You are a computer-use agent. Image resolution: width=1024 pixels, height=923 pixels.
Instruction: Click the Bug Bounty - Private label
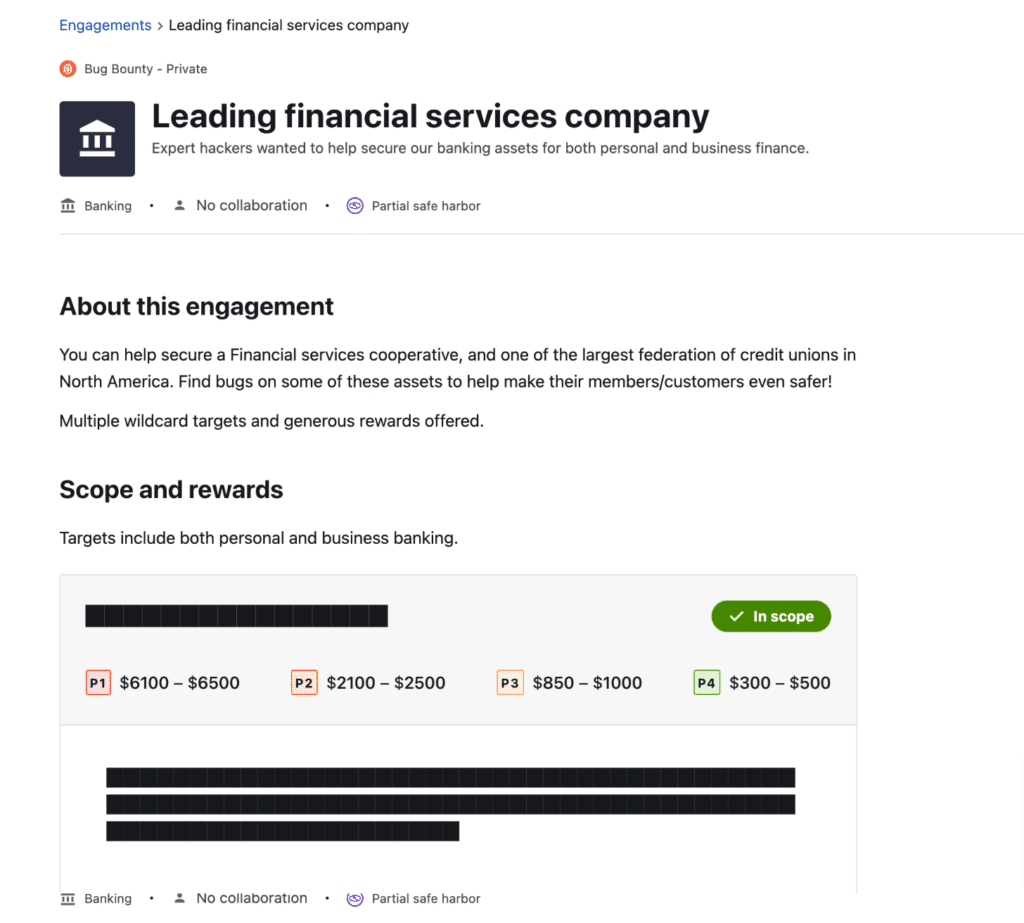[x=145, y=69]
